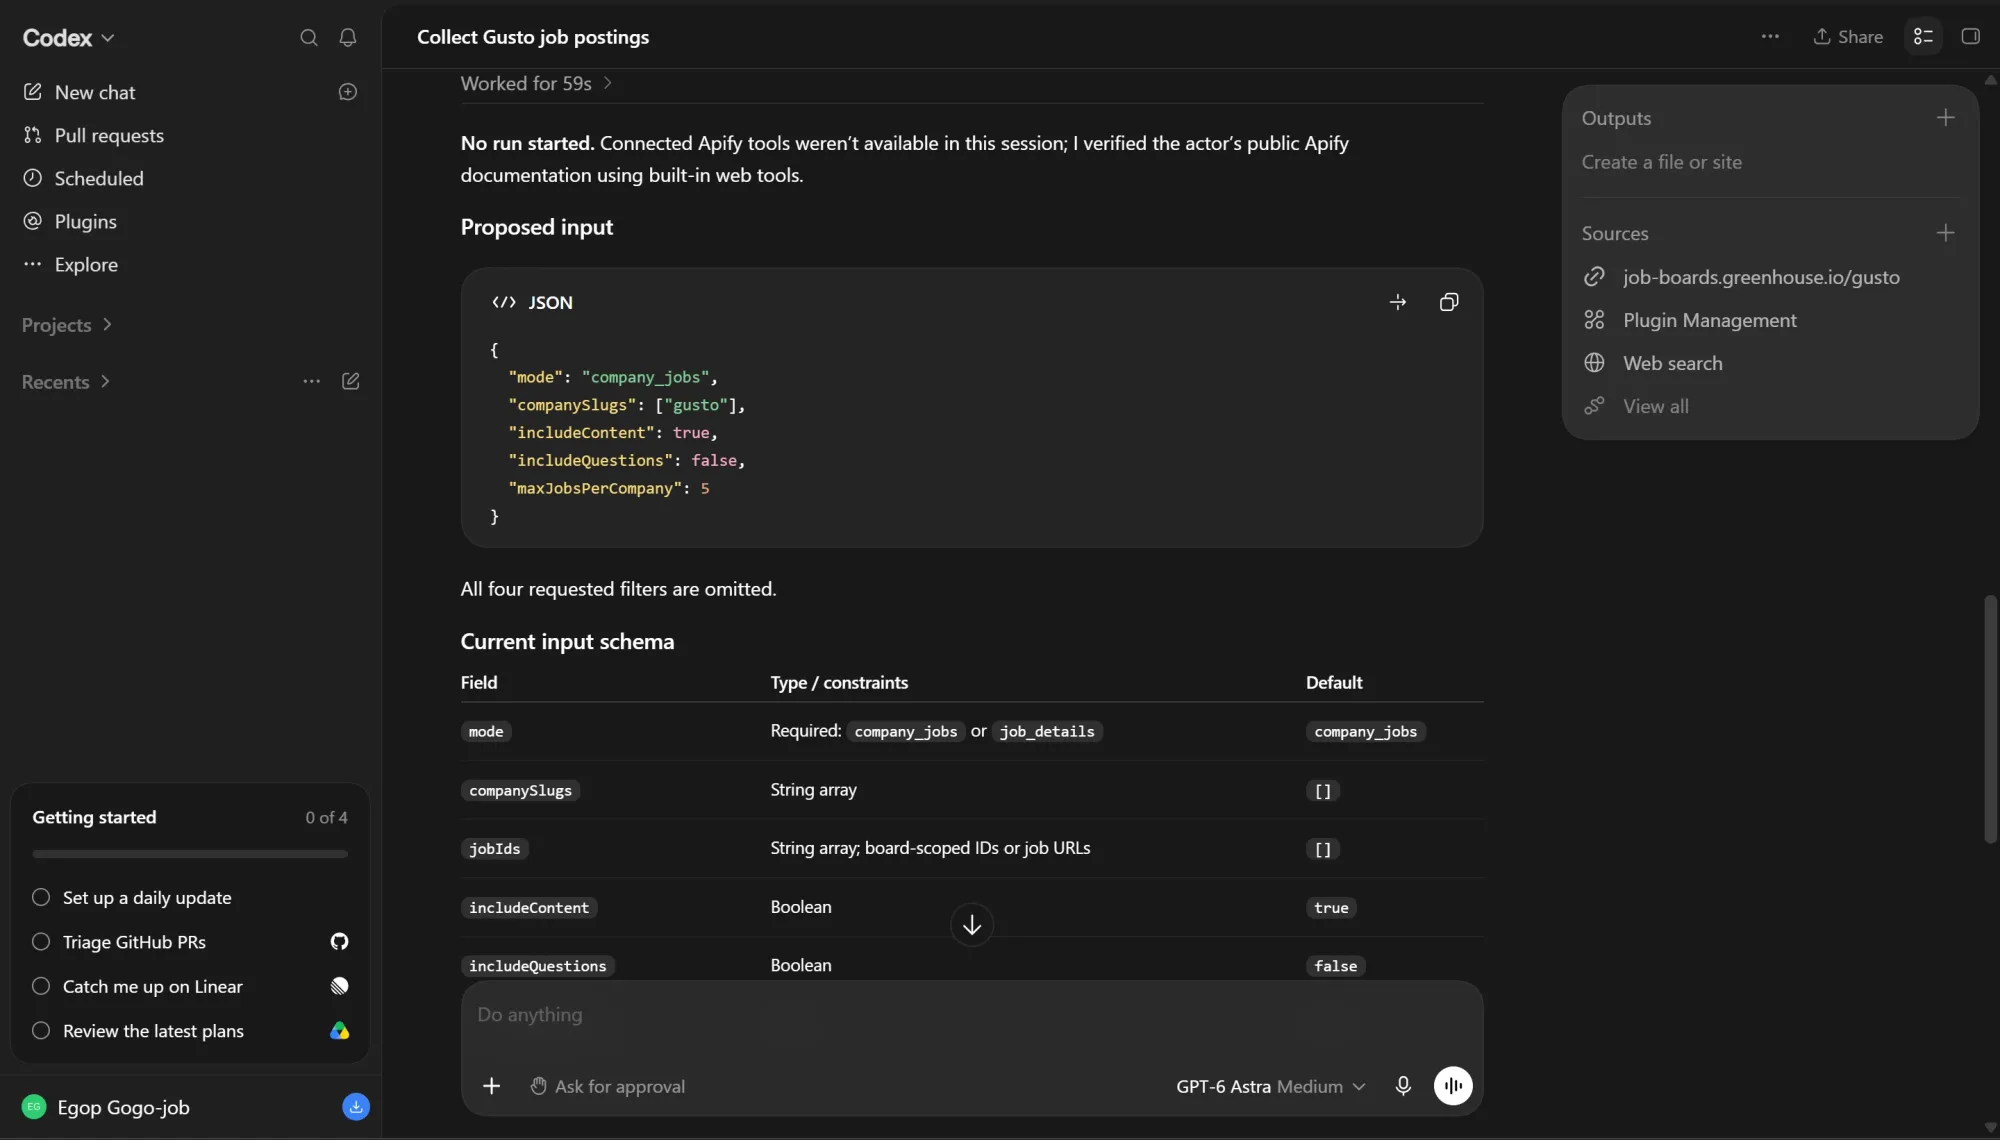The width and height of the screenshot is (2000, 1140).
Task: Go to Pull requests
Action: click(x=93, y=135)
